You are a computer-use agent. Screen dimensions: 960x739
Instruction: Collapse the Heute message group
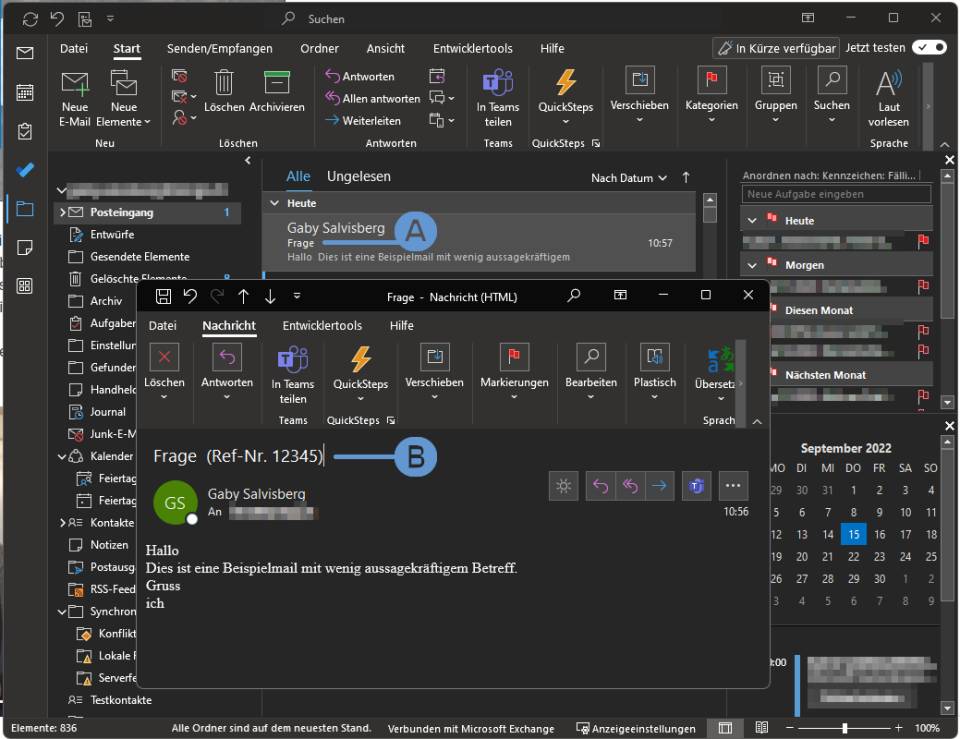click(x=275, y=203)
